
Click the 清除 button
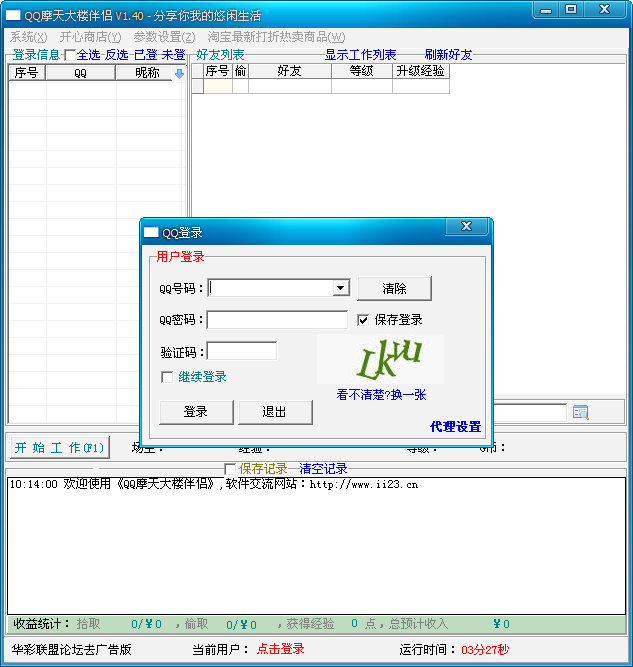point(394,288)
